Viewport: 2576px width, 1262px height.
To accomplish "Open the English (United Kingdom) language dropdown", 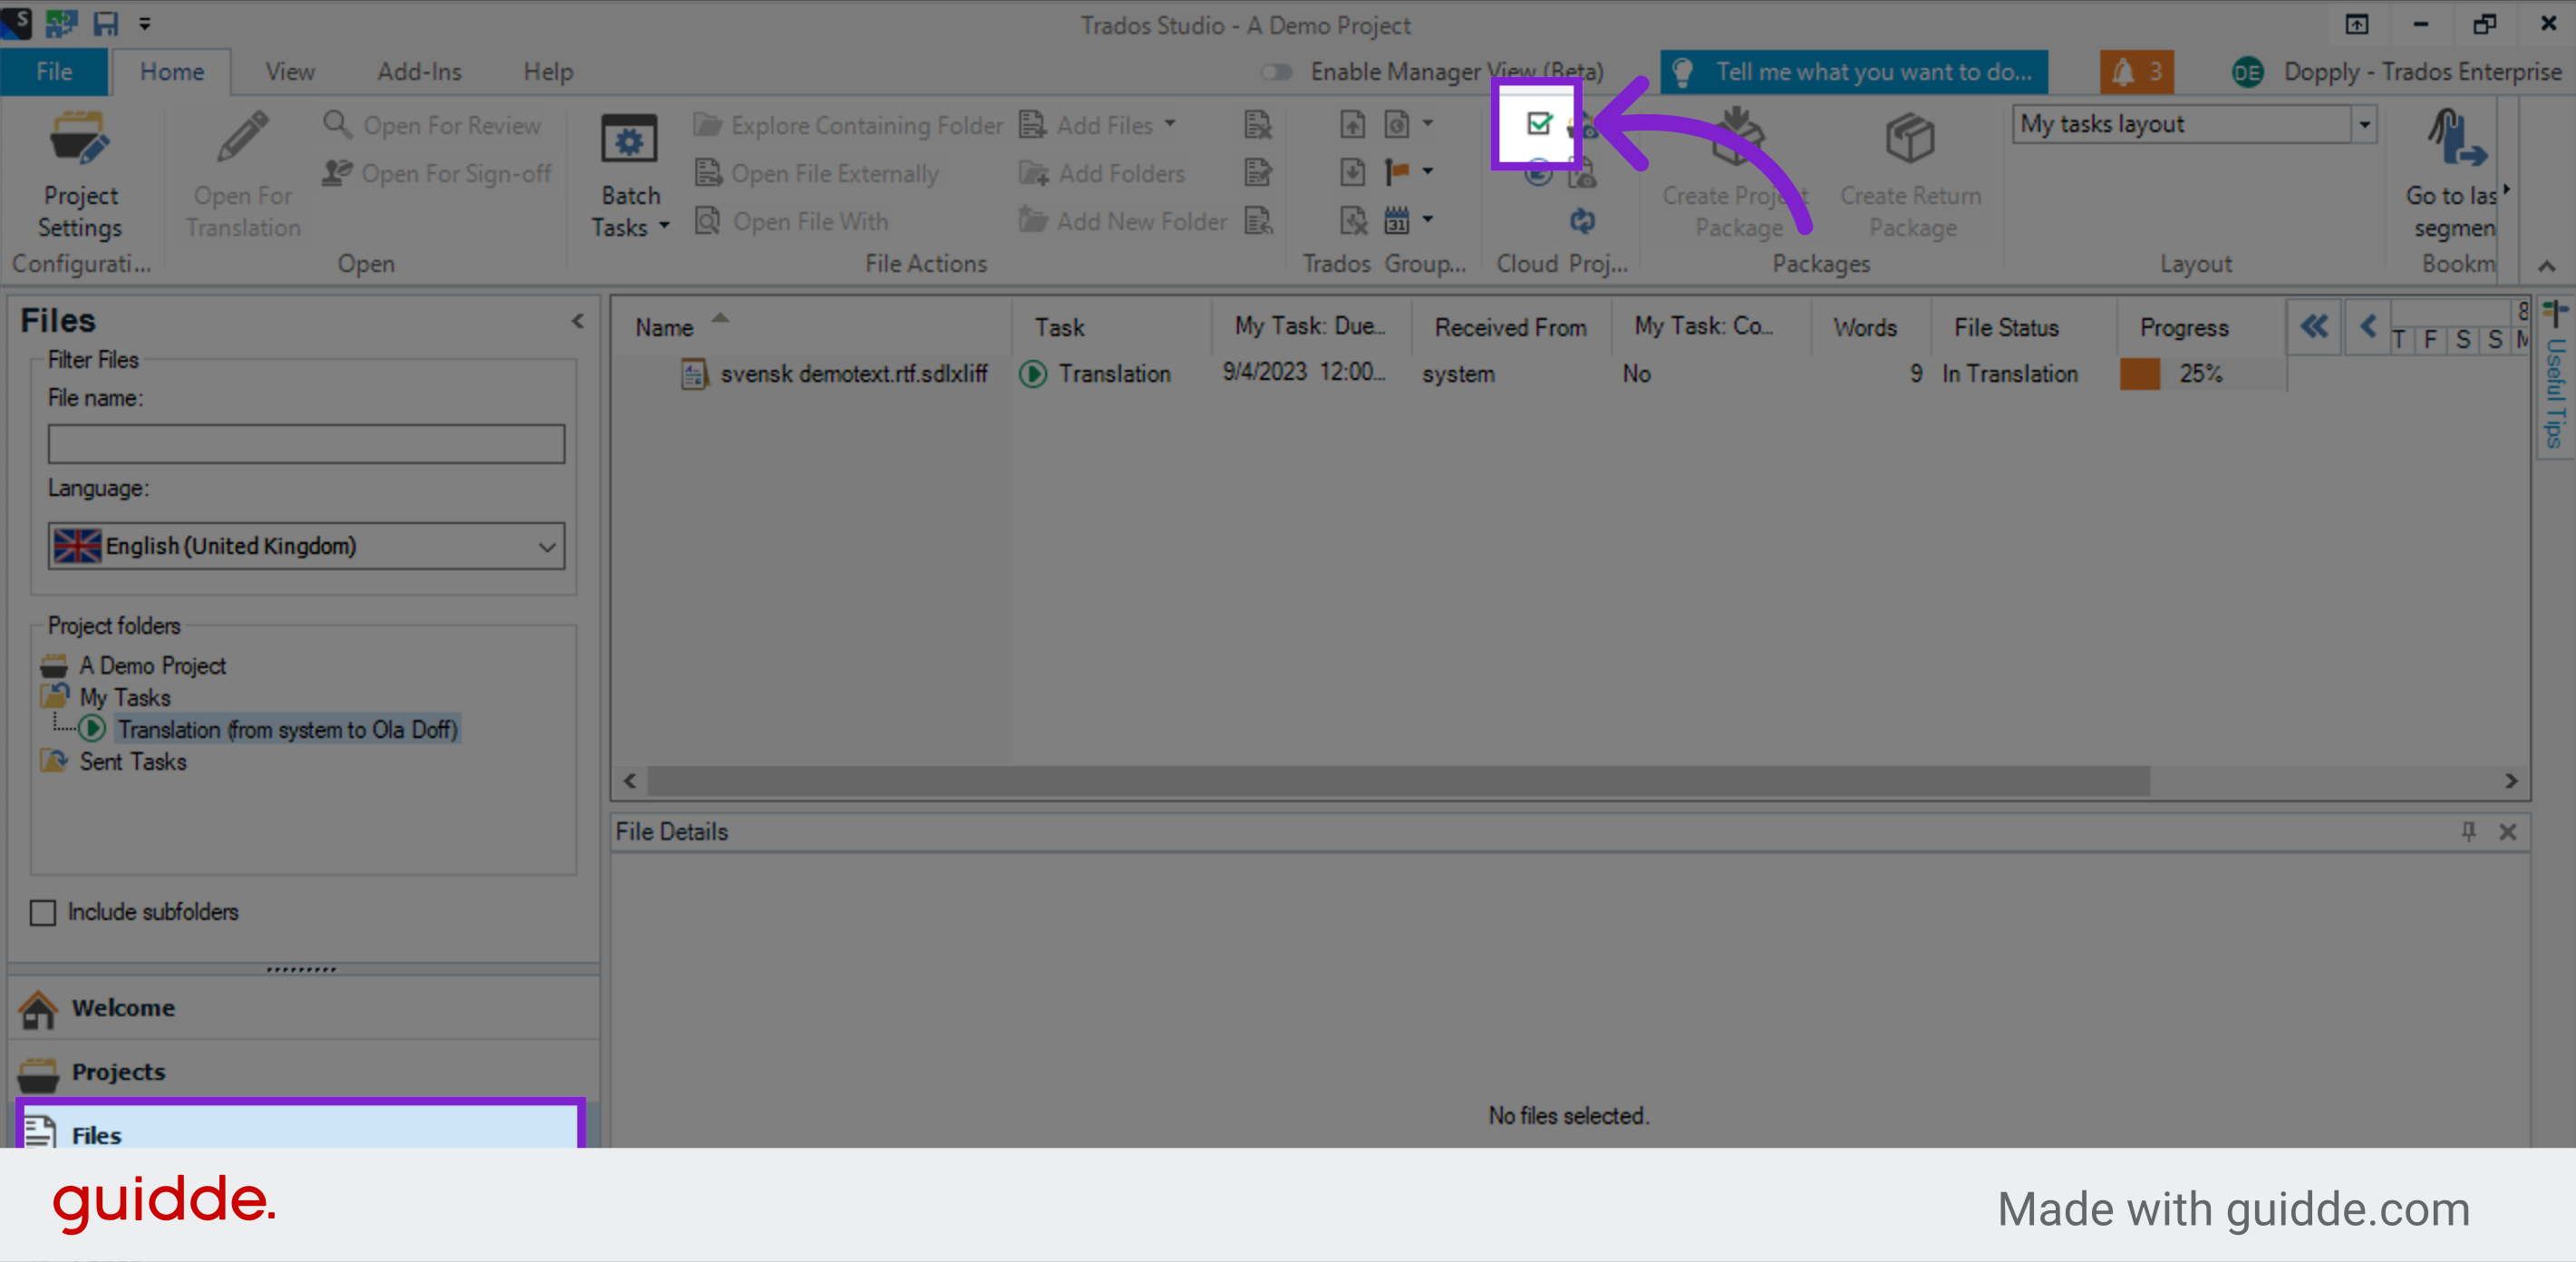I will pyautogui.click(x=306, y=546).
